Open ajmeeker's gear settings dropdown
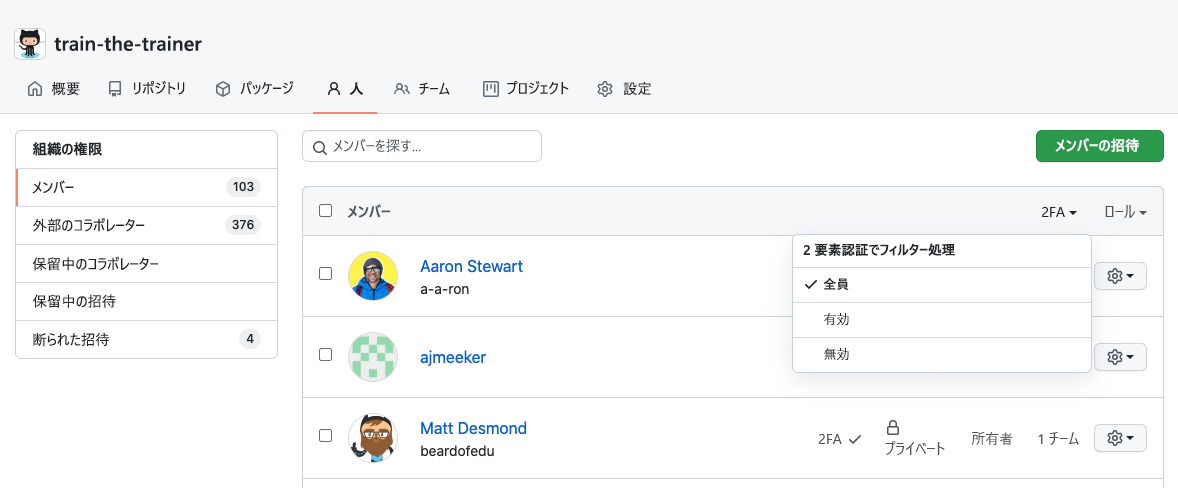 pyautogui.click(x=1120, y=357)
